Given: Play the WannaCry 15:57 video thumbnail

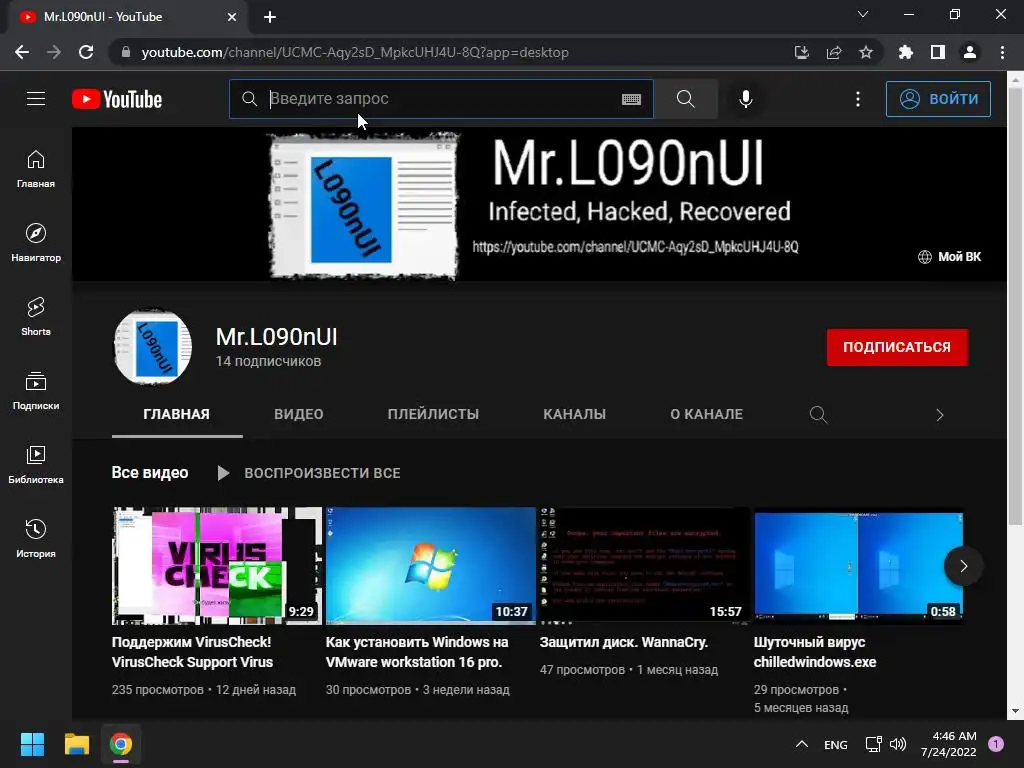Looking at the screenshot, I should pos(645,566).
